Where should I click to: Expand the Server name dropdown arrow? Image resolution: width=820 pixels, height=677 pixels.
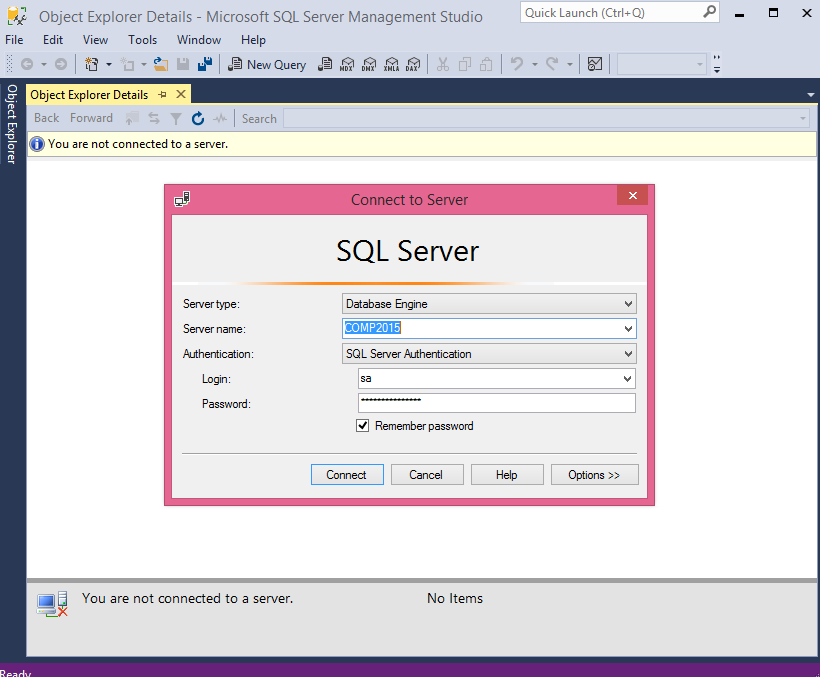click(x=628, y=329)
